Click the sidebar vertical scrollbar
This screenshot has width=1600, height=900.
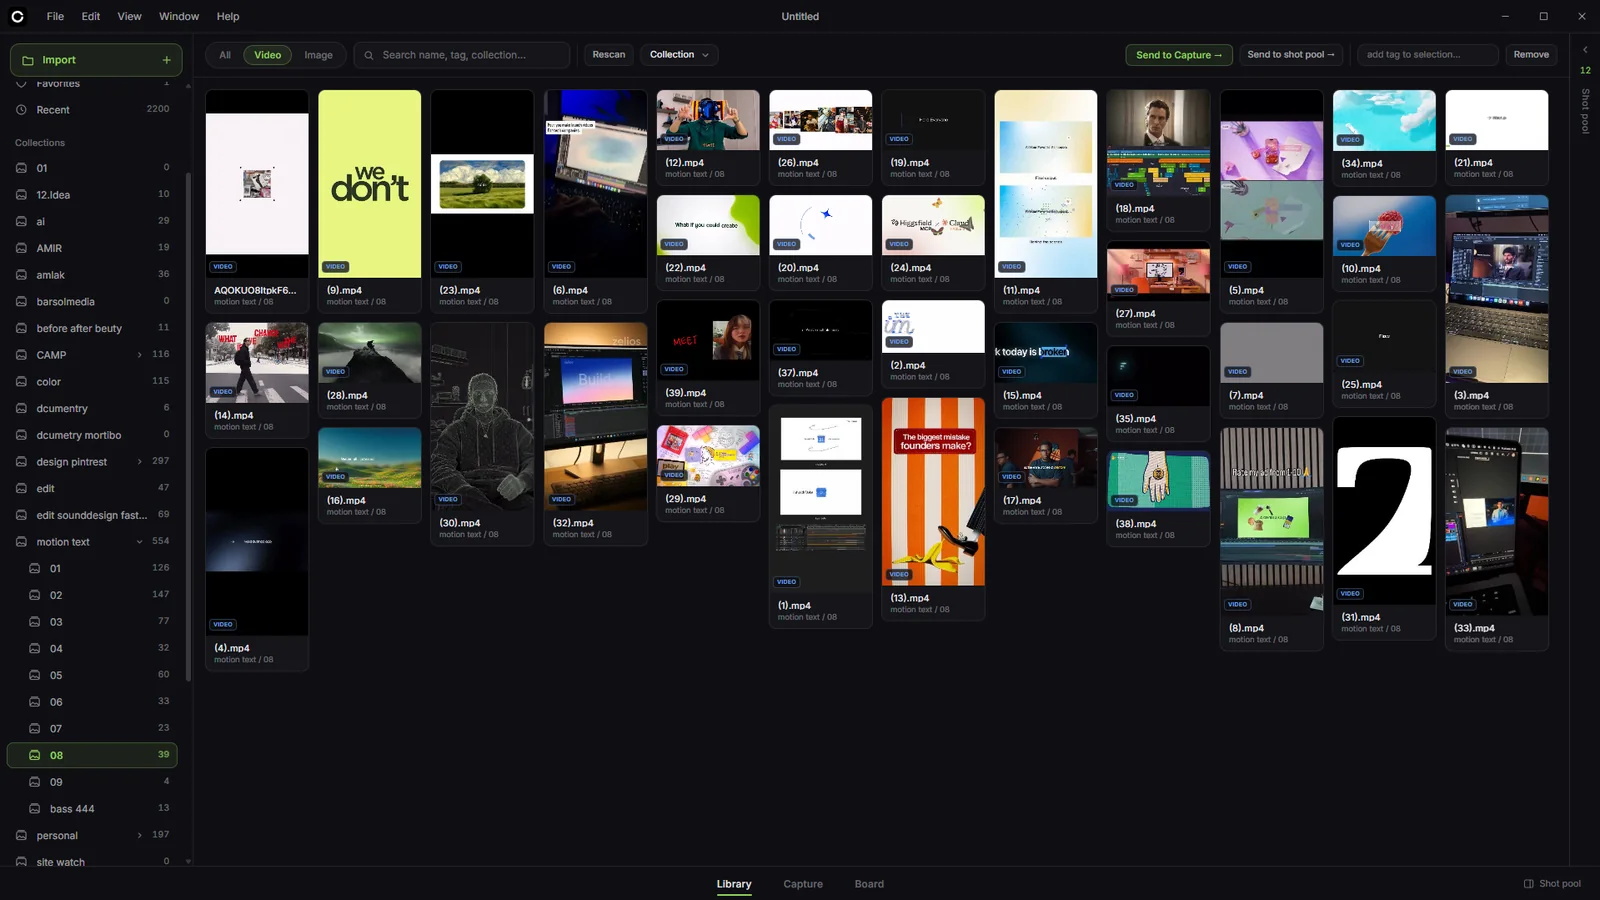click(x=188, y=425)
